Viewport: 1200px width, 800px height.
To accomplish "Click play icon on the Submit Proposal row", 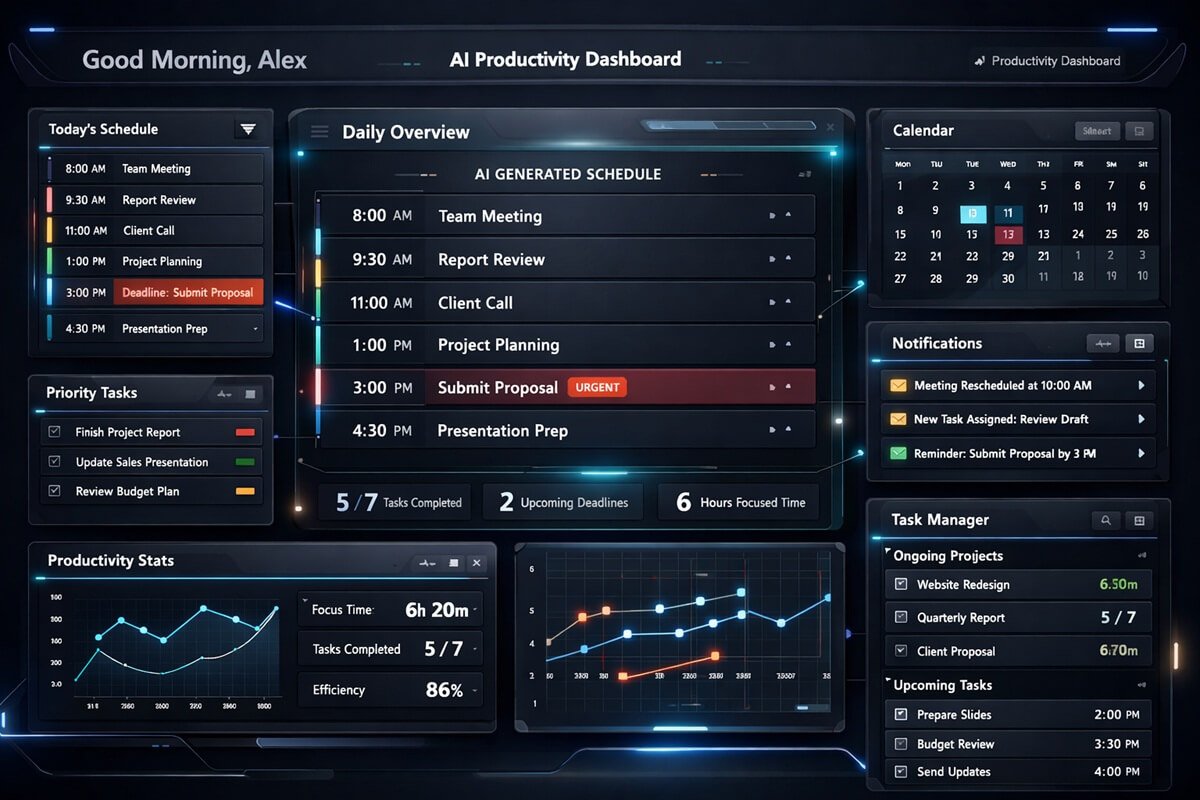I will click(771, 387).
